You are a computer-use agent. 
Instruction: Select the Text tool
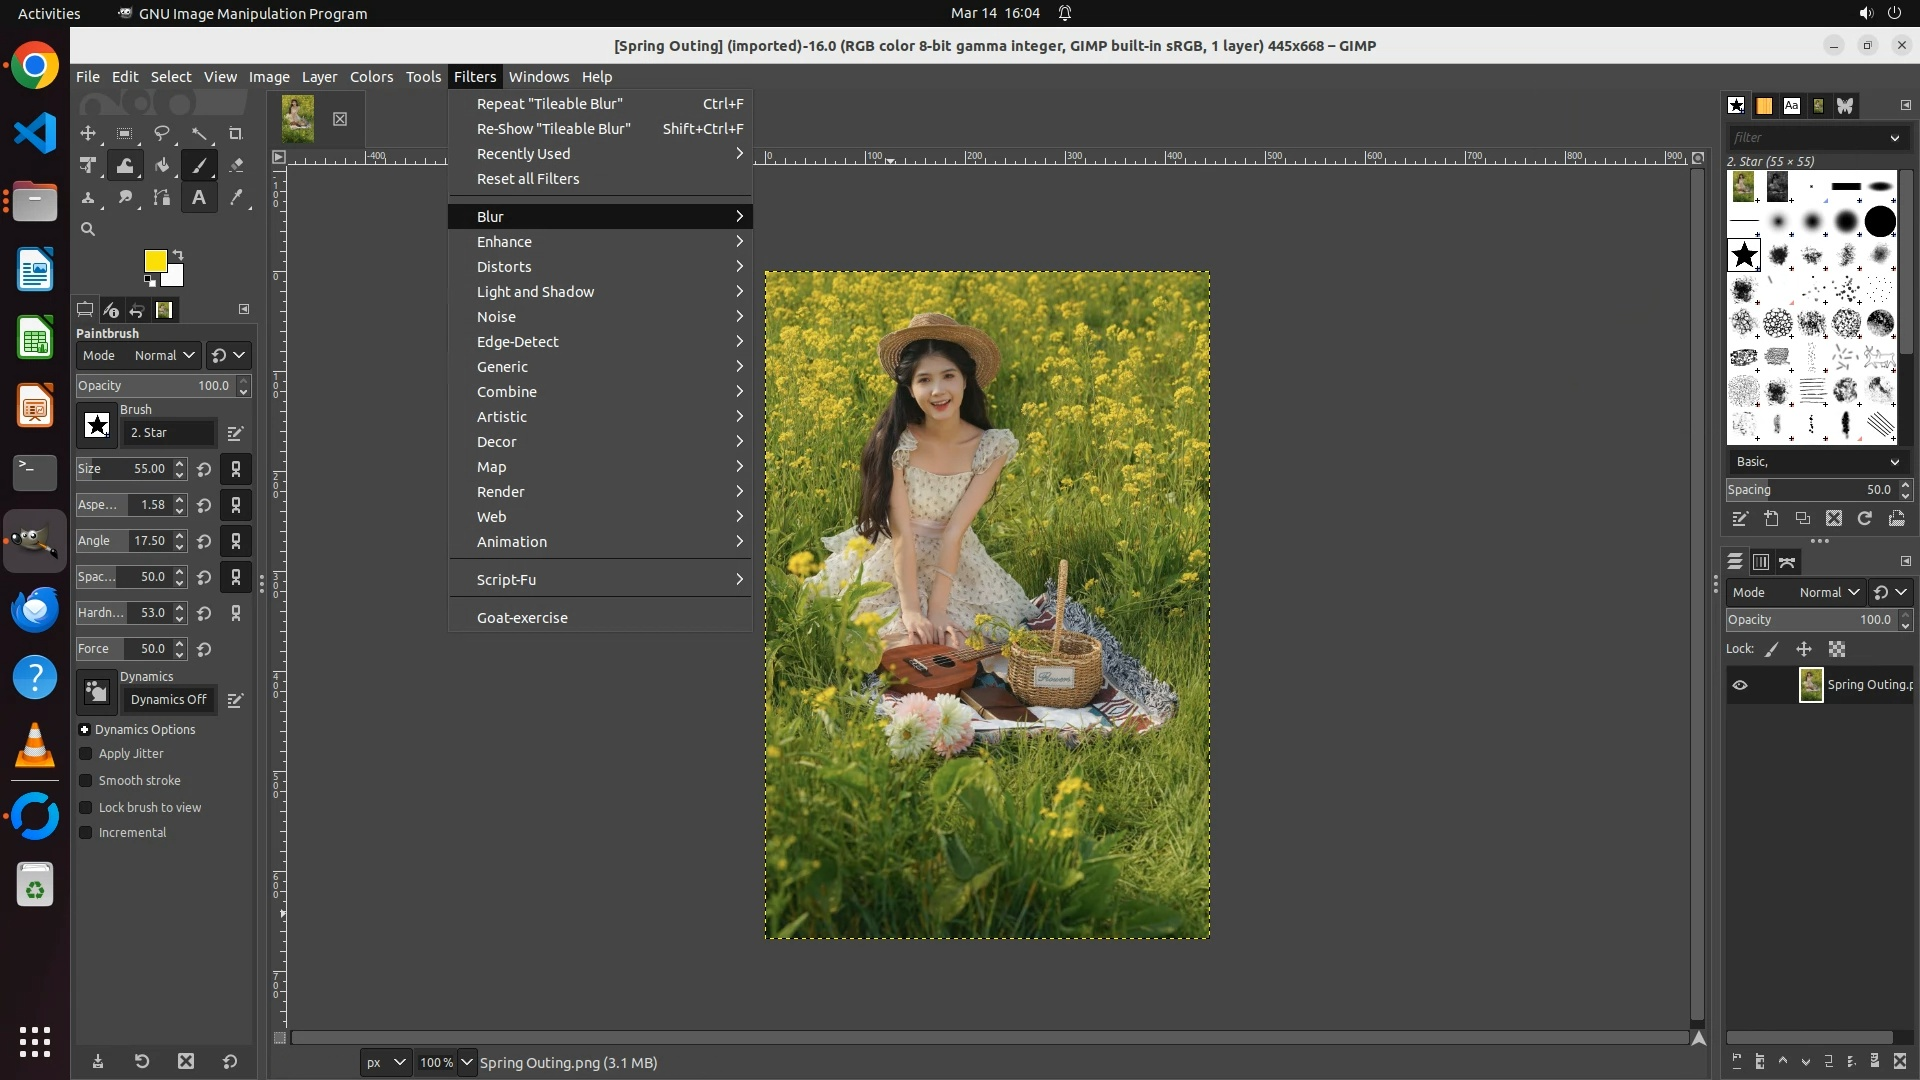pos(199,198)
